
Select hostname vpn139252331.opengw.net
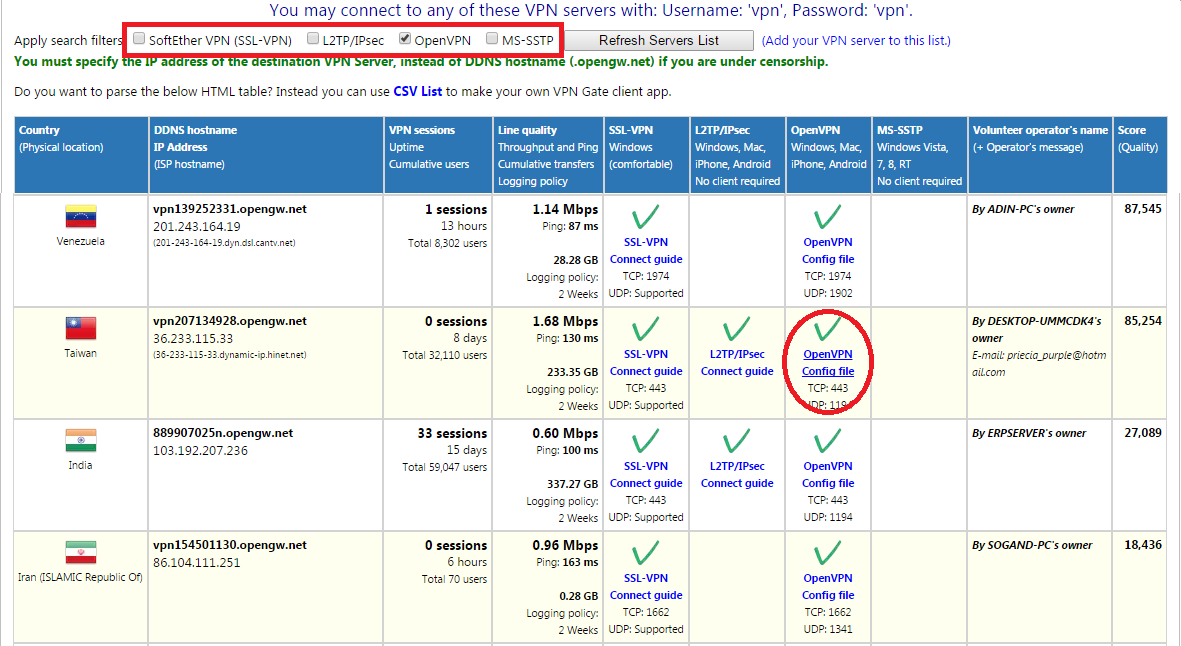(x=230, y=209)
